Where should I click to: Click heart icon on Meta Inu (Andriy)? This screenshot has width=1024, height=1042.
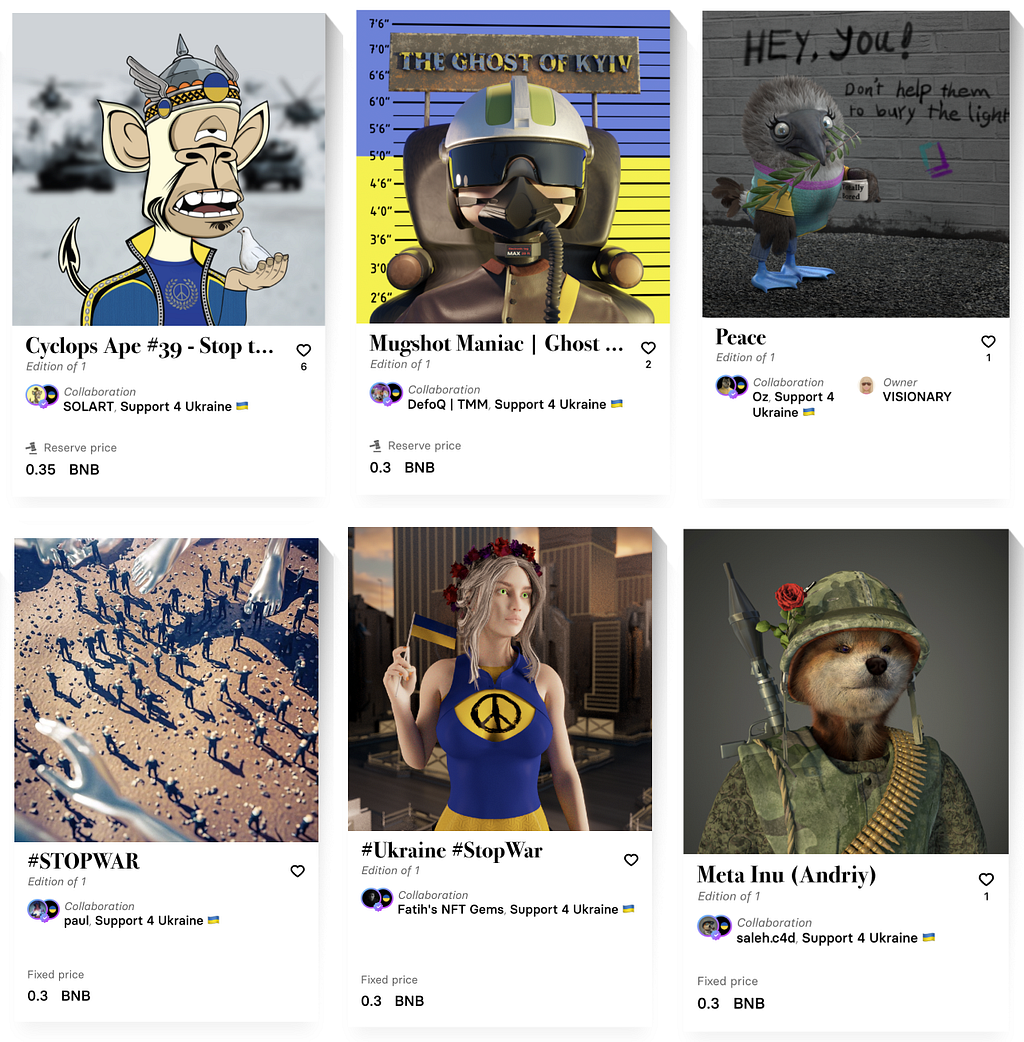pyautogui.click(x=986, y=879)
